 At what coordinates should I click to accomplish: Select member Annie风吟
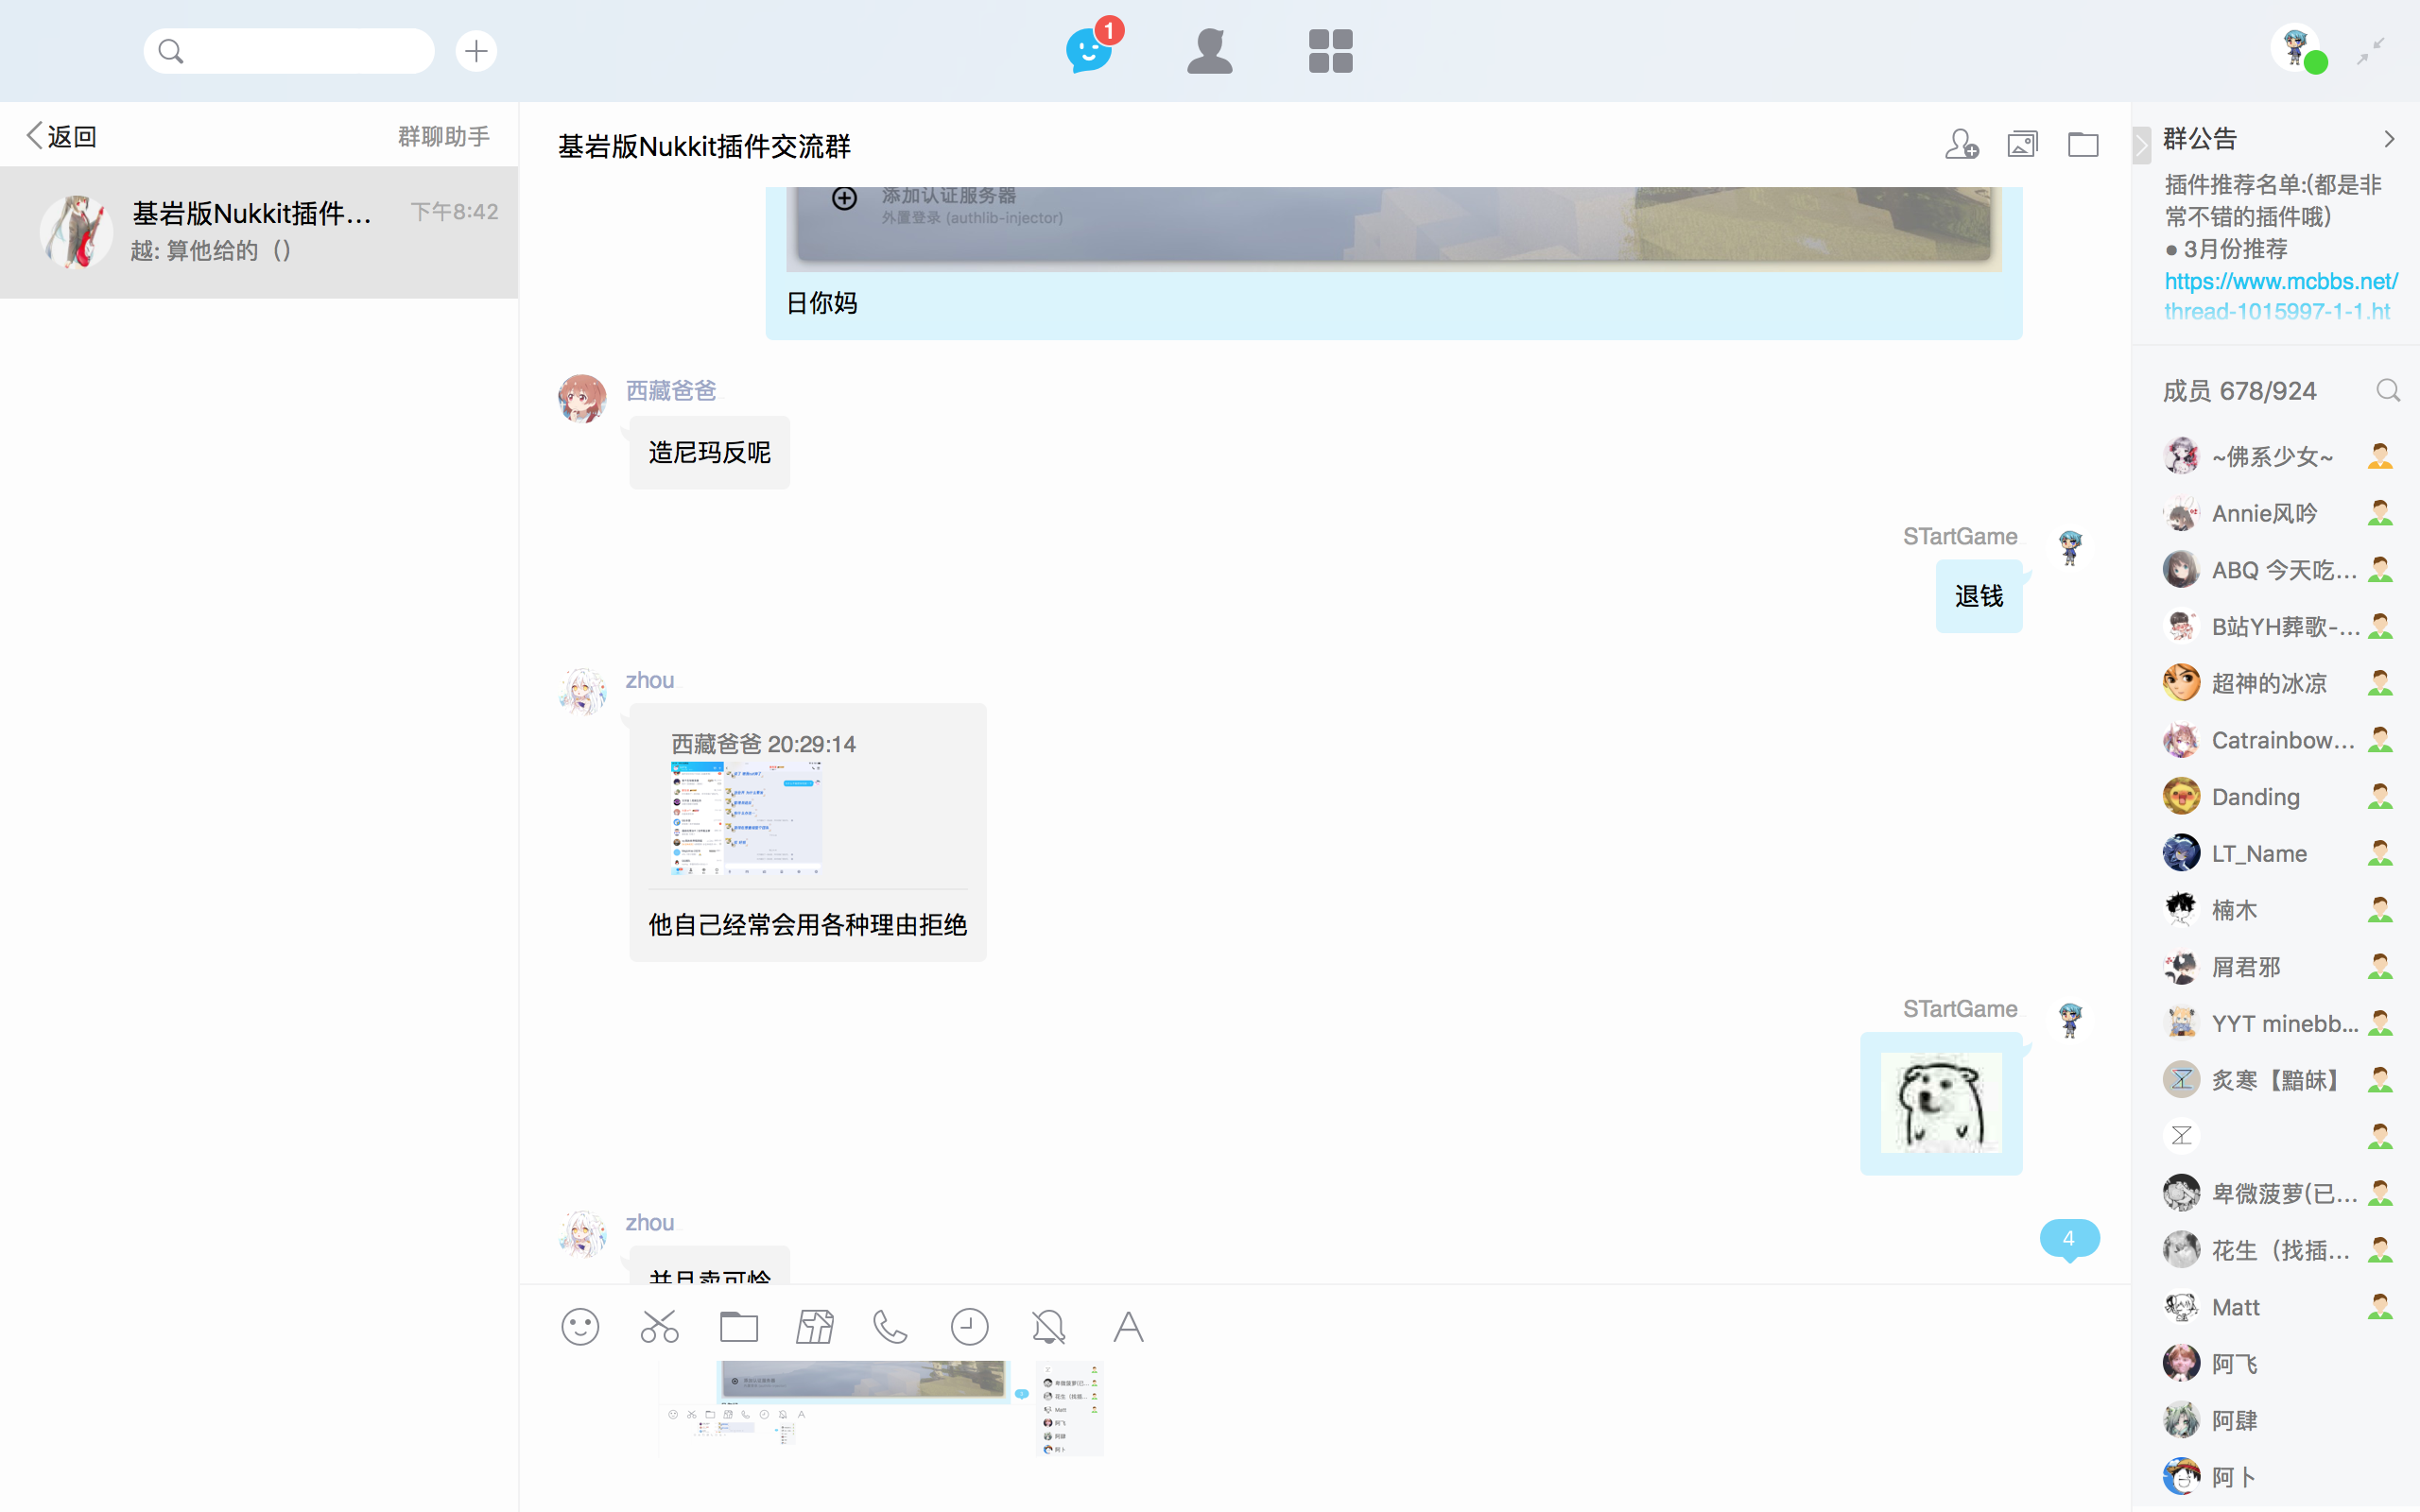[x=2276, y=514]
